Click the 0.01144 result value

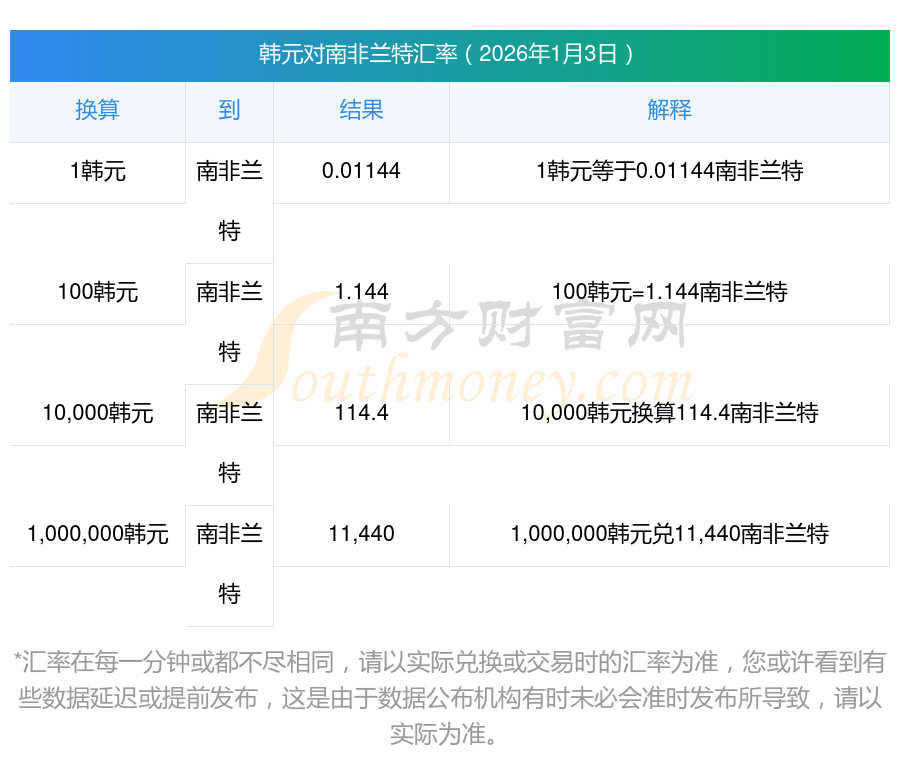pyautogui.click(x=361, y=171)
